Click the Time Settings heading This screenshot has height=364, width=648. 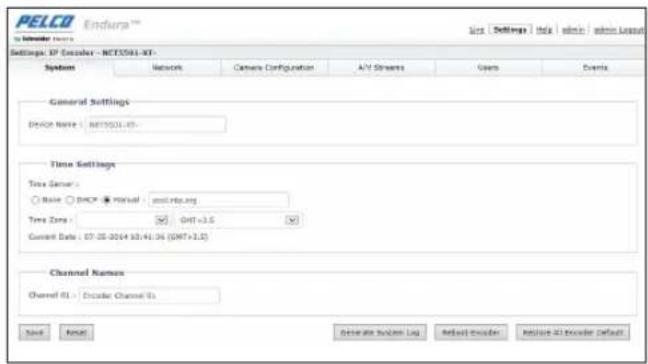[x=83, y=164]
